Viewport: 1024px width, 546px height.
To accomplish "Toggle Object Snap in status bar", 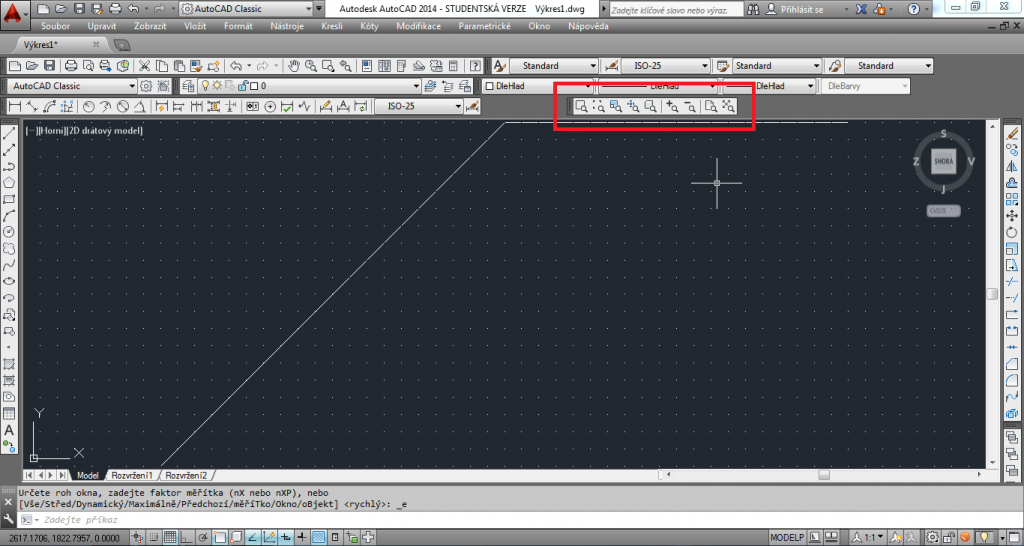I will (x=219, y=538).
